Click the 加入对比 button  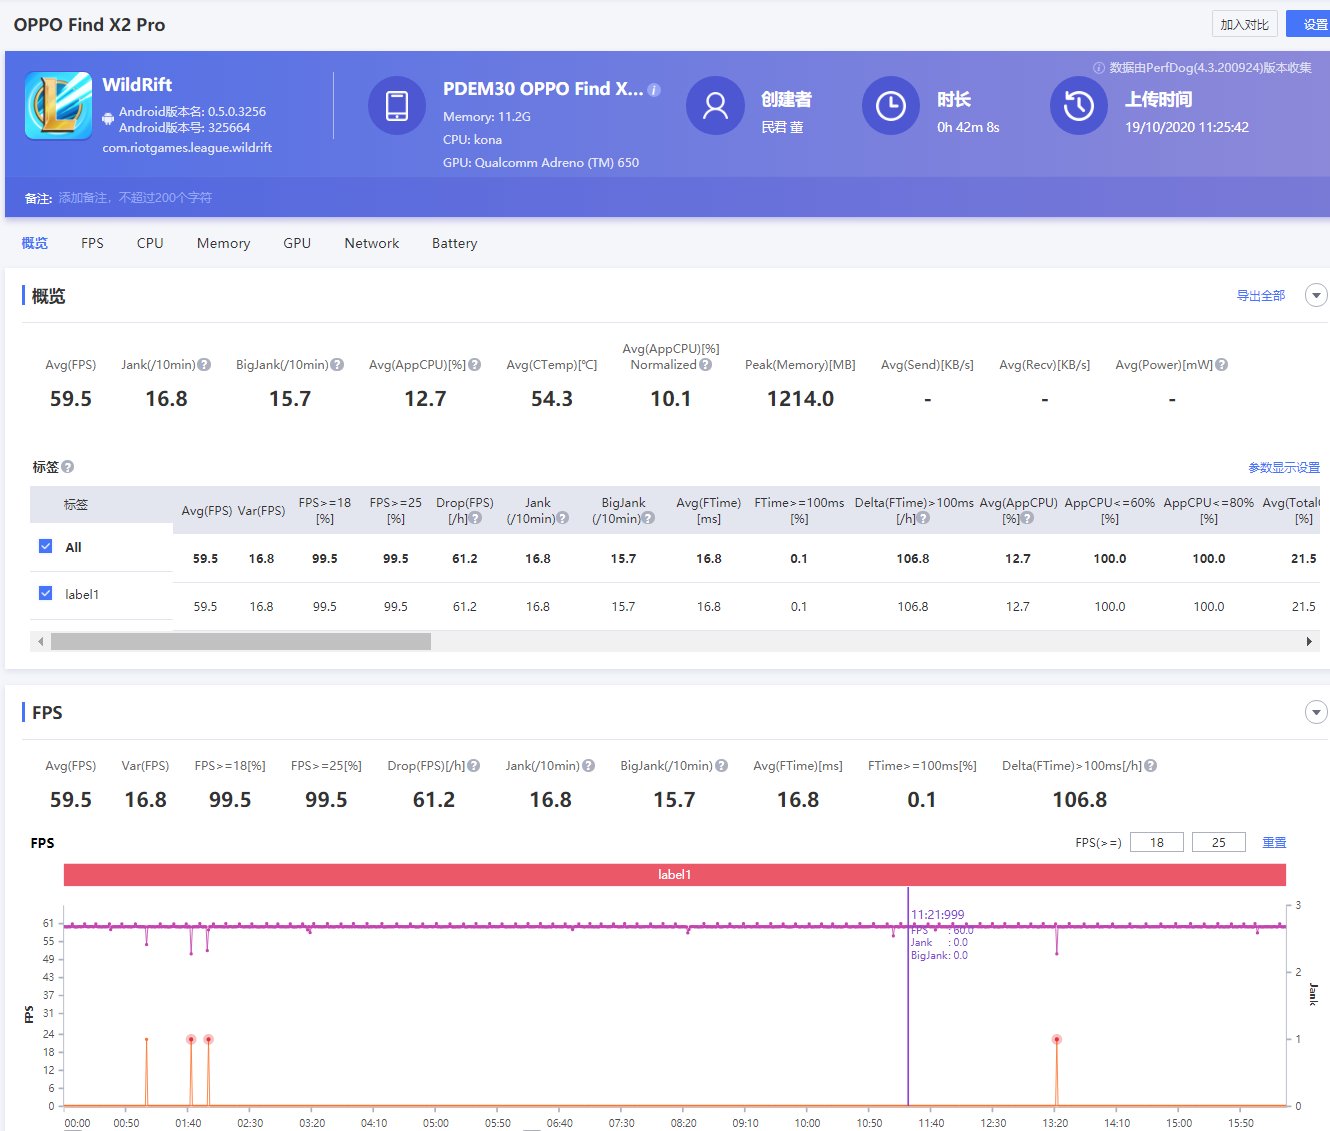1245,24
